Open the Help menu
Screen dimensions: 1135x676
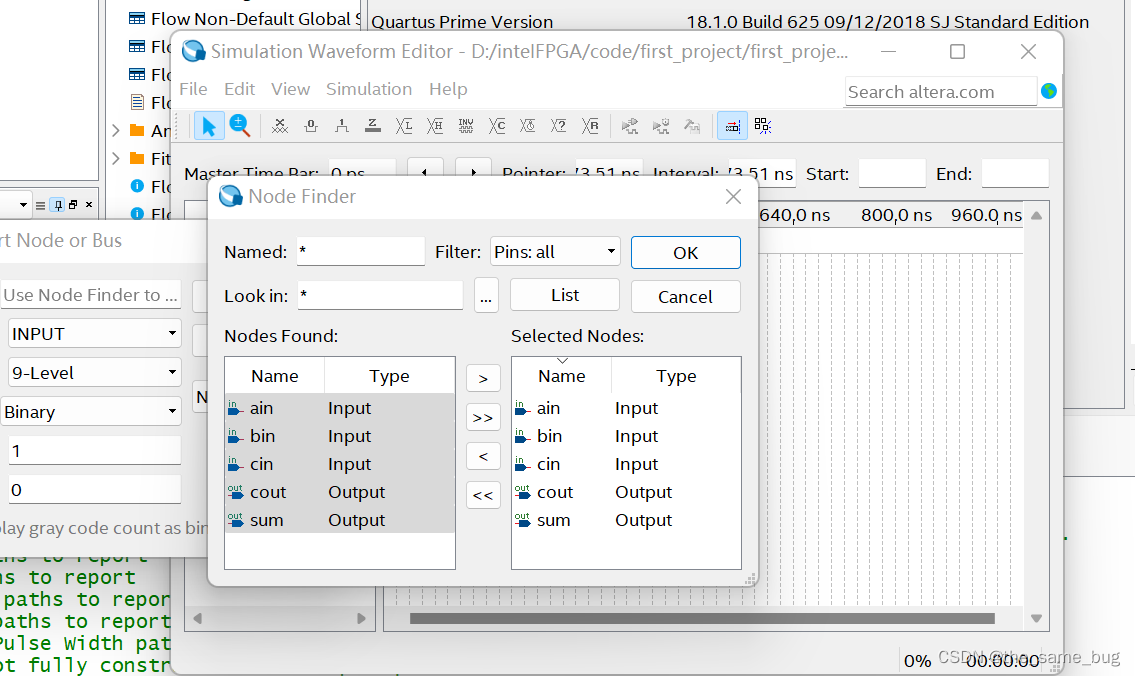click(x=448, y=89)
